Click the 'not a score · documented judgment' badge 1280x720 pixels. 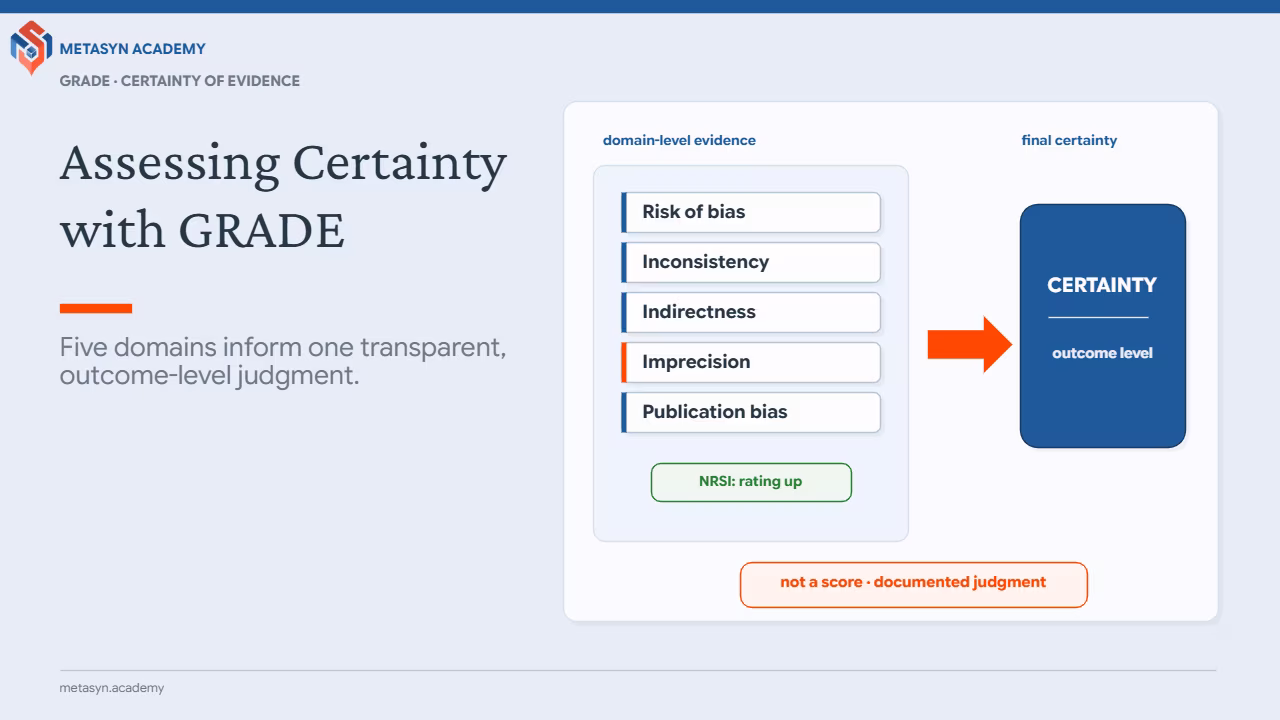click(913, 584)
